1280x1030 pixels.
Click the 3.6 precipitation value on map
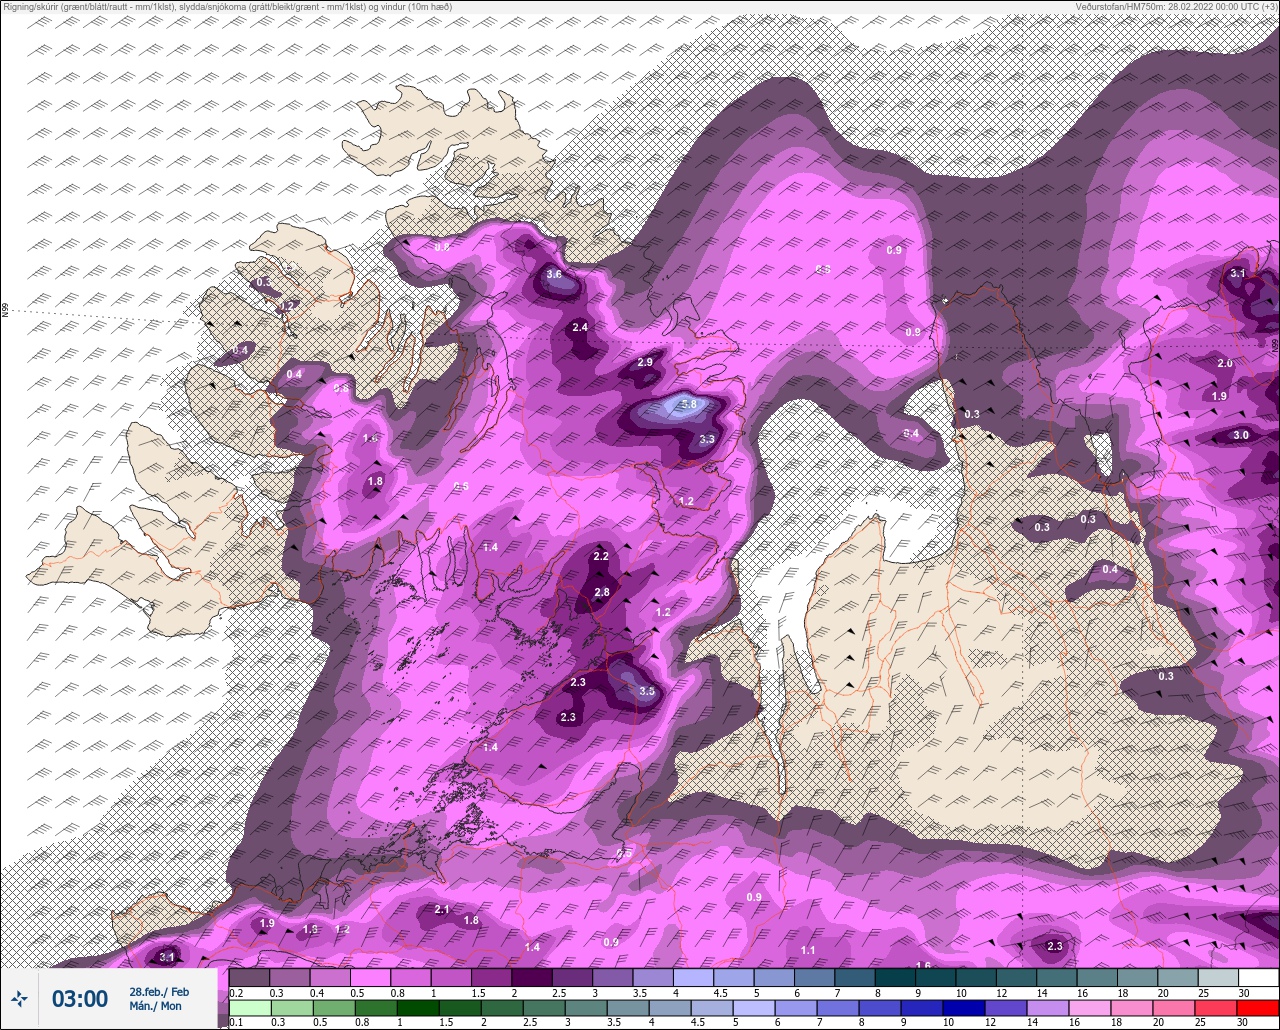555,274
